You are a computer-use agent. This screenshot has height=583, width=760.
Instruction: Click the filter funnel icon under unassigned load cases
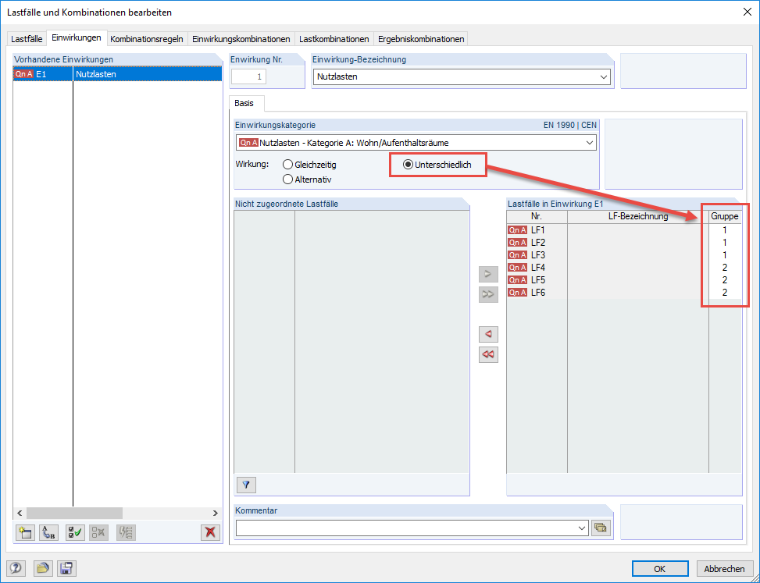tap(246, 485)
